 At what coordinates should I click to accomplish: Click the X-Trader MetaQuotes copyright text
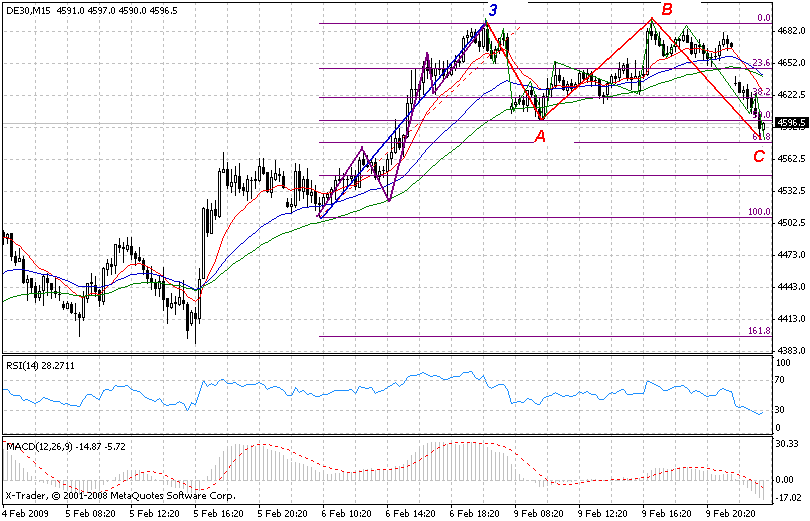119,495
